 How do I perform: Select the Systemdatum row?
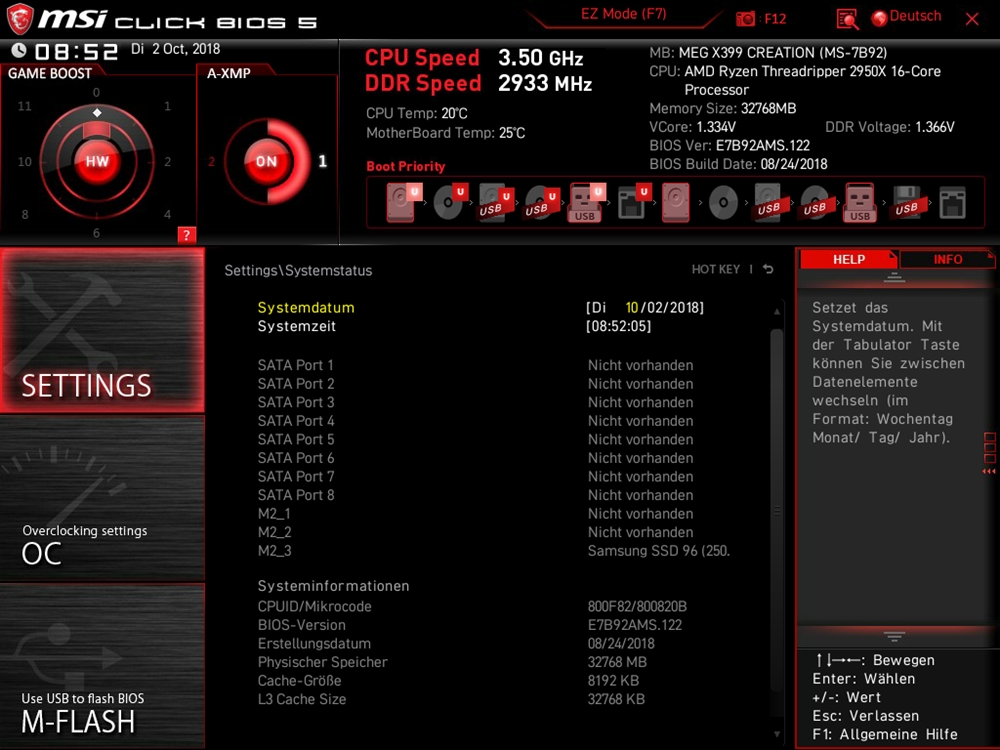point(482,307)
